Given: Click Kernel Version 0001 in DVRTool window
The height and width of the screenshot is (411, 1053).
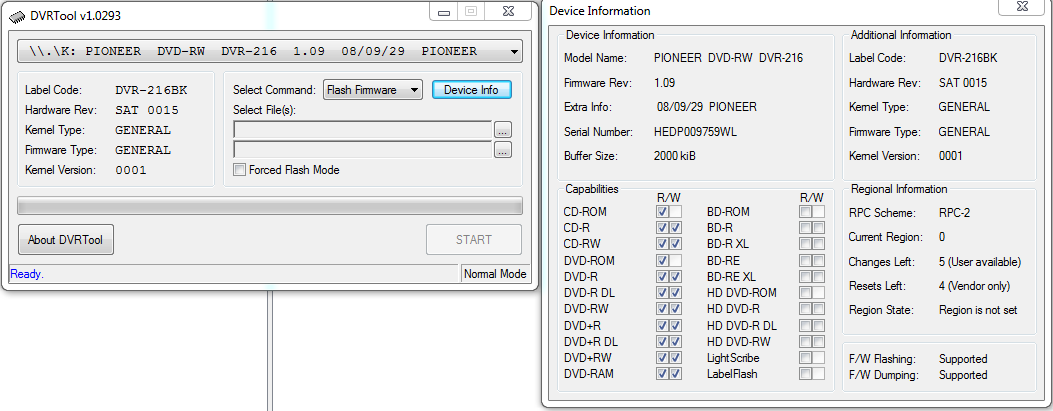Looking at the screenshot, I should (130, 171).
